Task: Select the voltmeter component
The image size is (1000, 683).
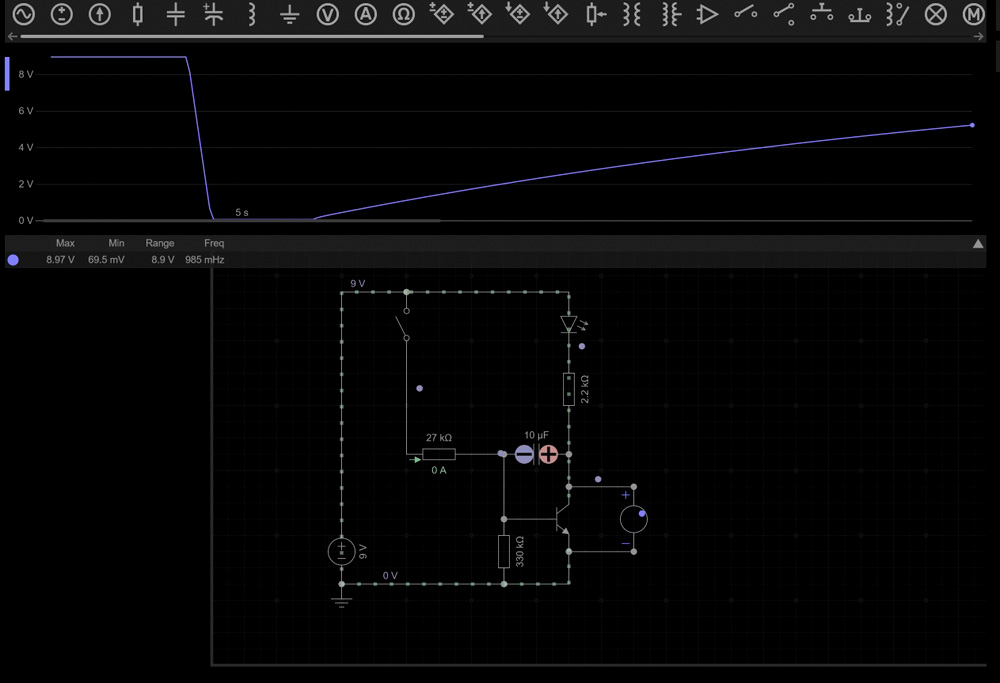Action: (328, 14)
